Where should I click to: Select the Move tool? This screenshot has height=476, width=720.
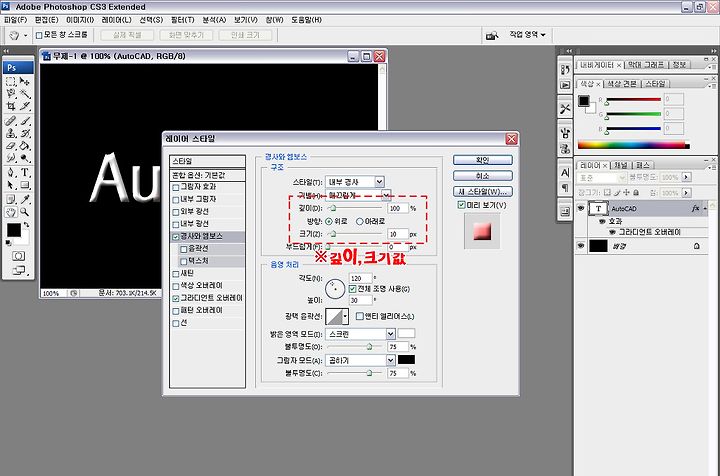pos(25,81)
